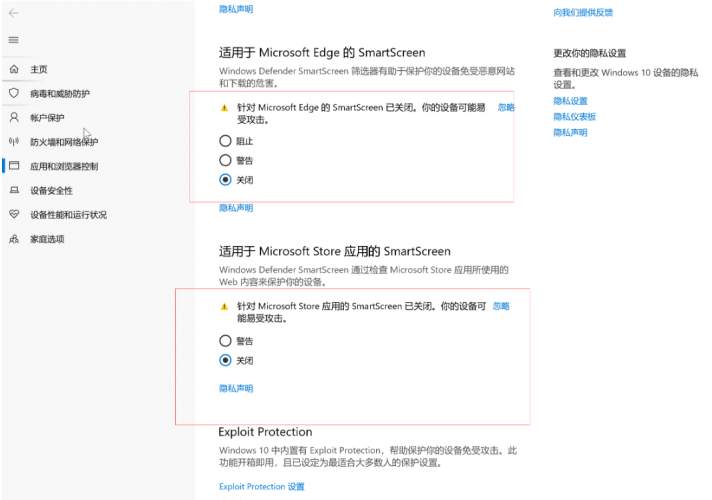Image resolution: width=712 pixels, height=500 pixels.
Task: Click the shield icon for 病毒和威胁防护
Action: [x=14, y=93]
